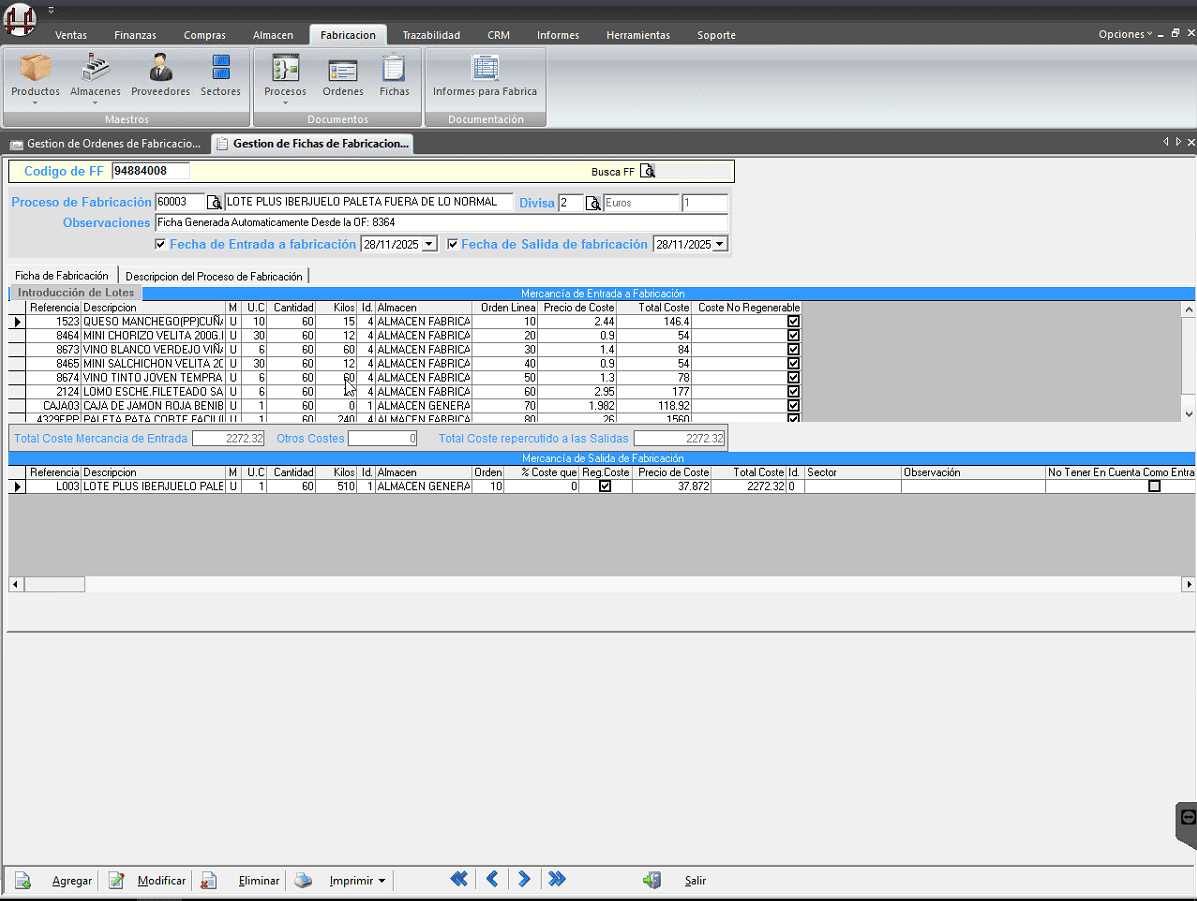Click the Eliminar button label
The width and height of the screenshot is (1197, 901).
pos(259,881)
